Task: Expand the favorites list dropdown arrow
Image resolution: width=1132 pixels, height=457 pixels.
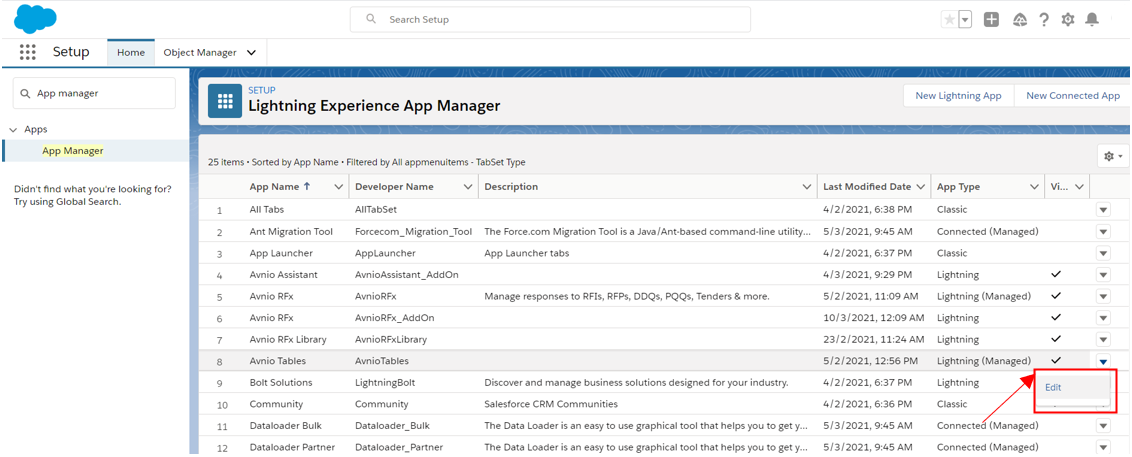Action: click(965, 20)
